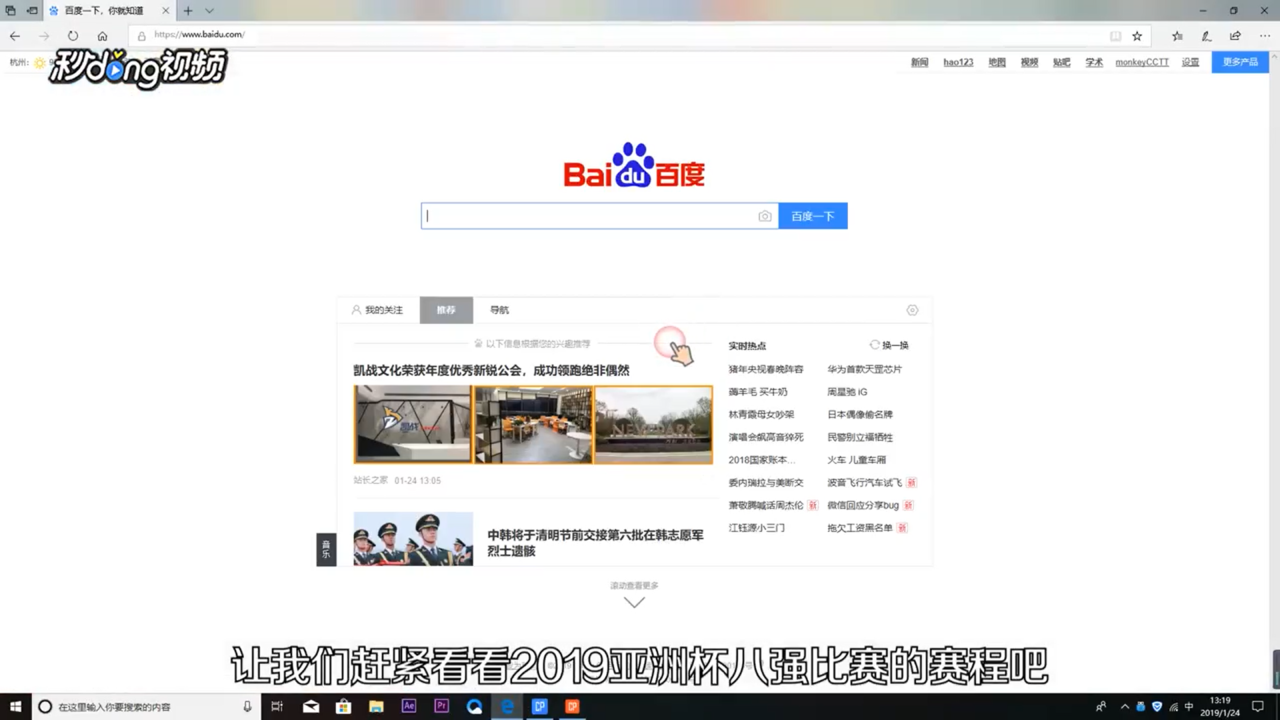Open a new browser tab
1280x720 pixels.
point(187,11)
